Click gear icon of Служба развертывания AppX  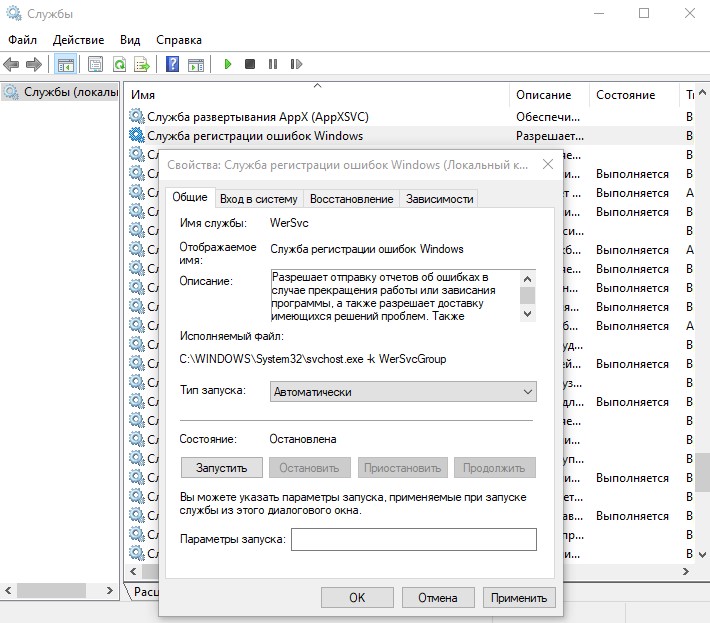[136, 116]
